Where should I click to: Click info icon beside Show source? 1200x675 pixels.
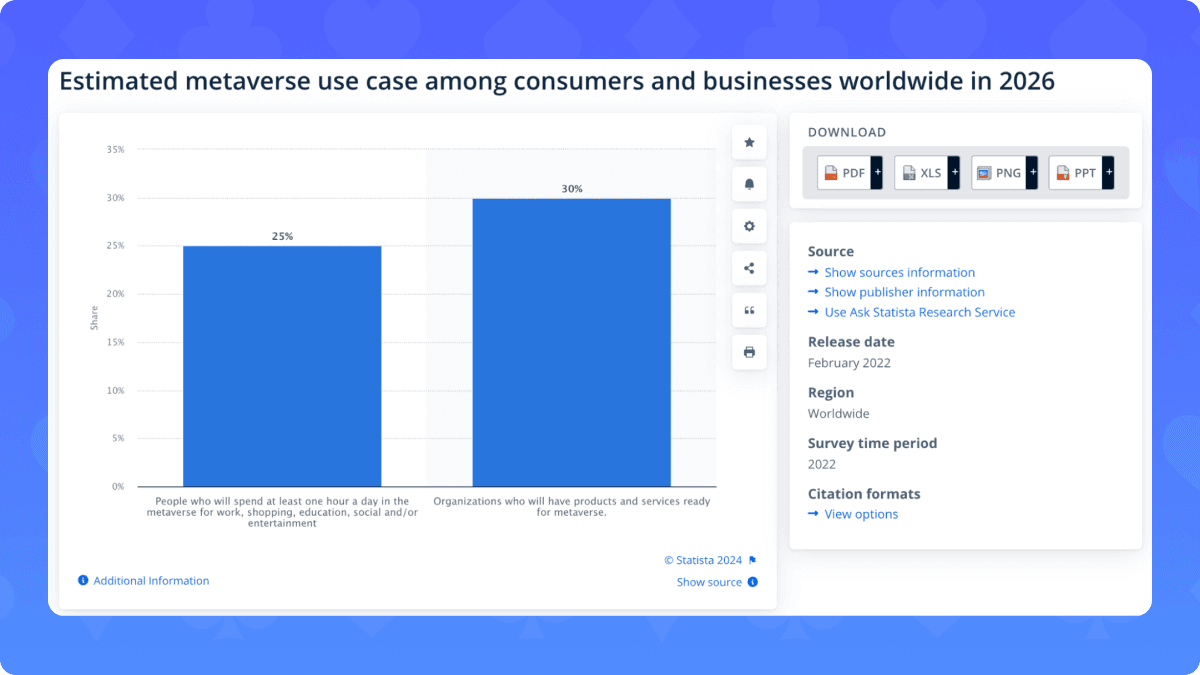752,582
